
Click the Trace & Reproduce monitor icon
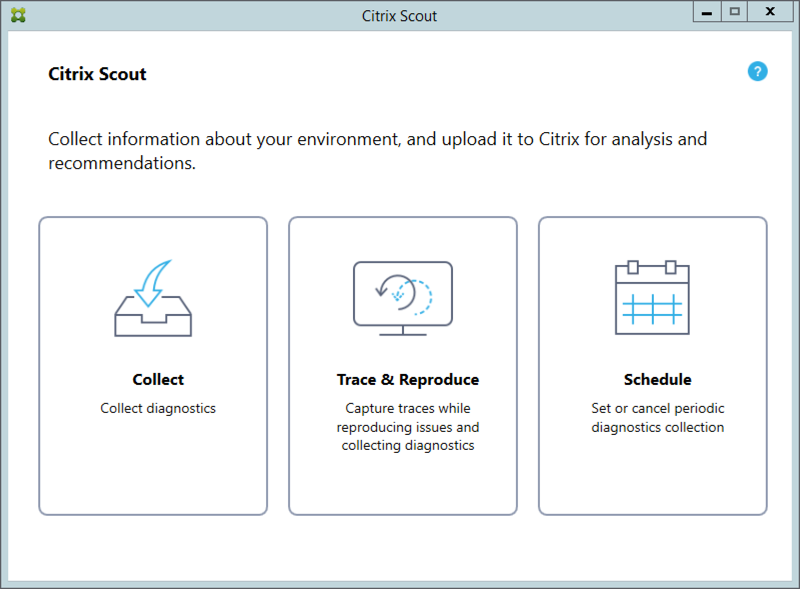click(x=403, y=298)
